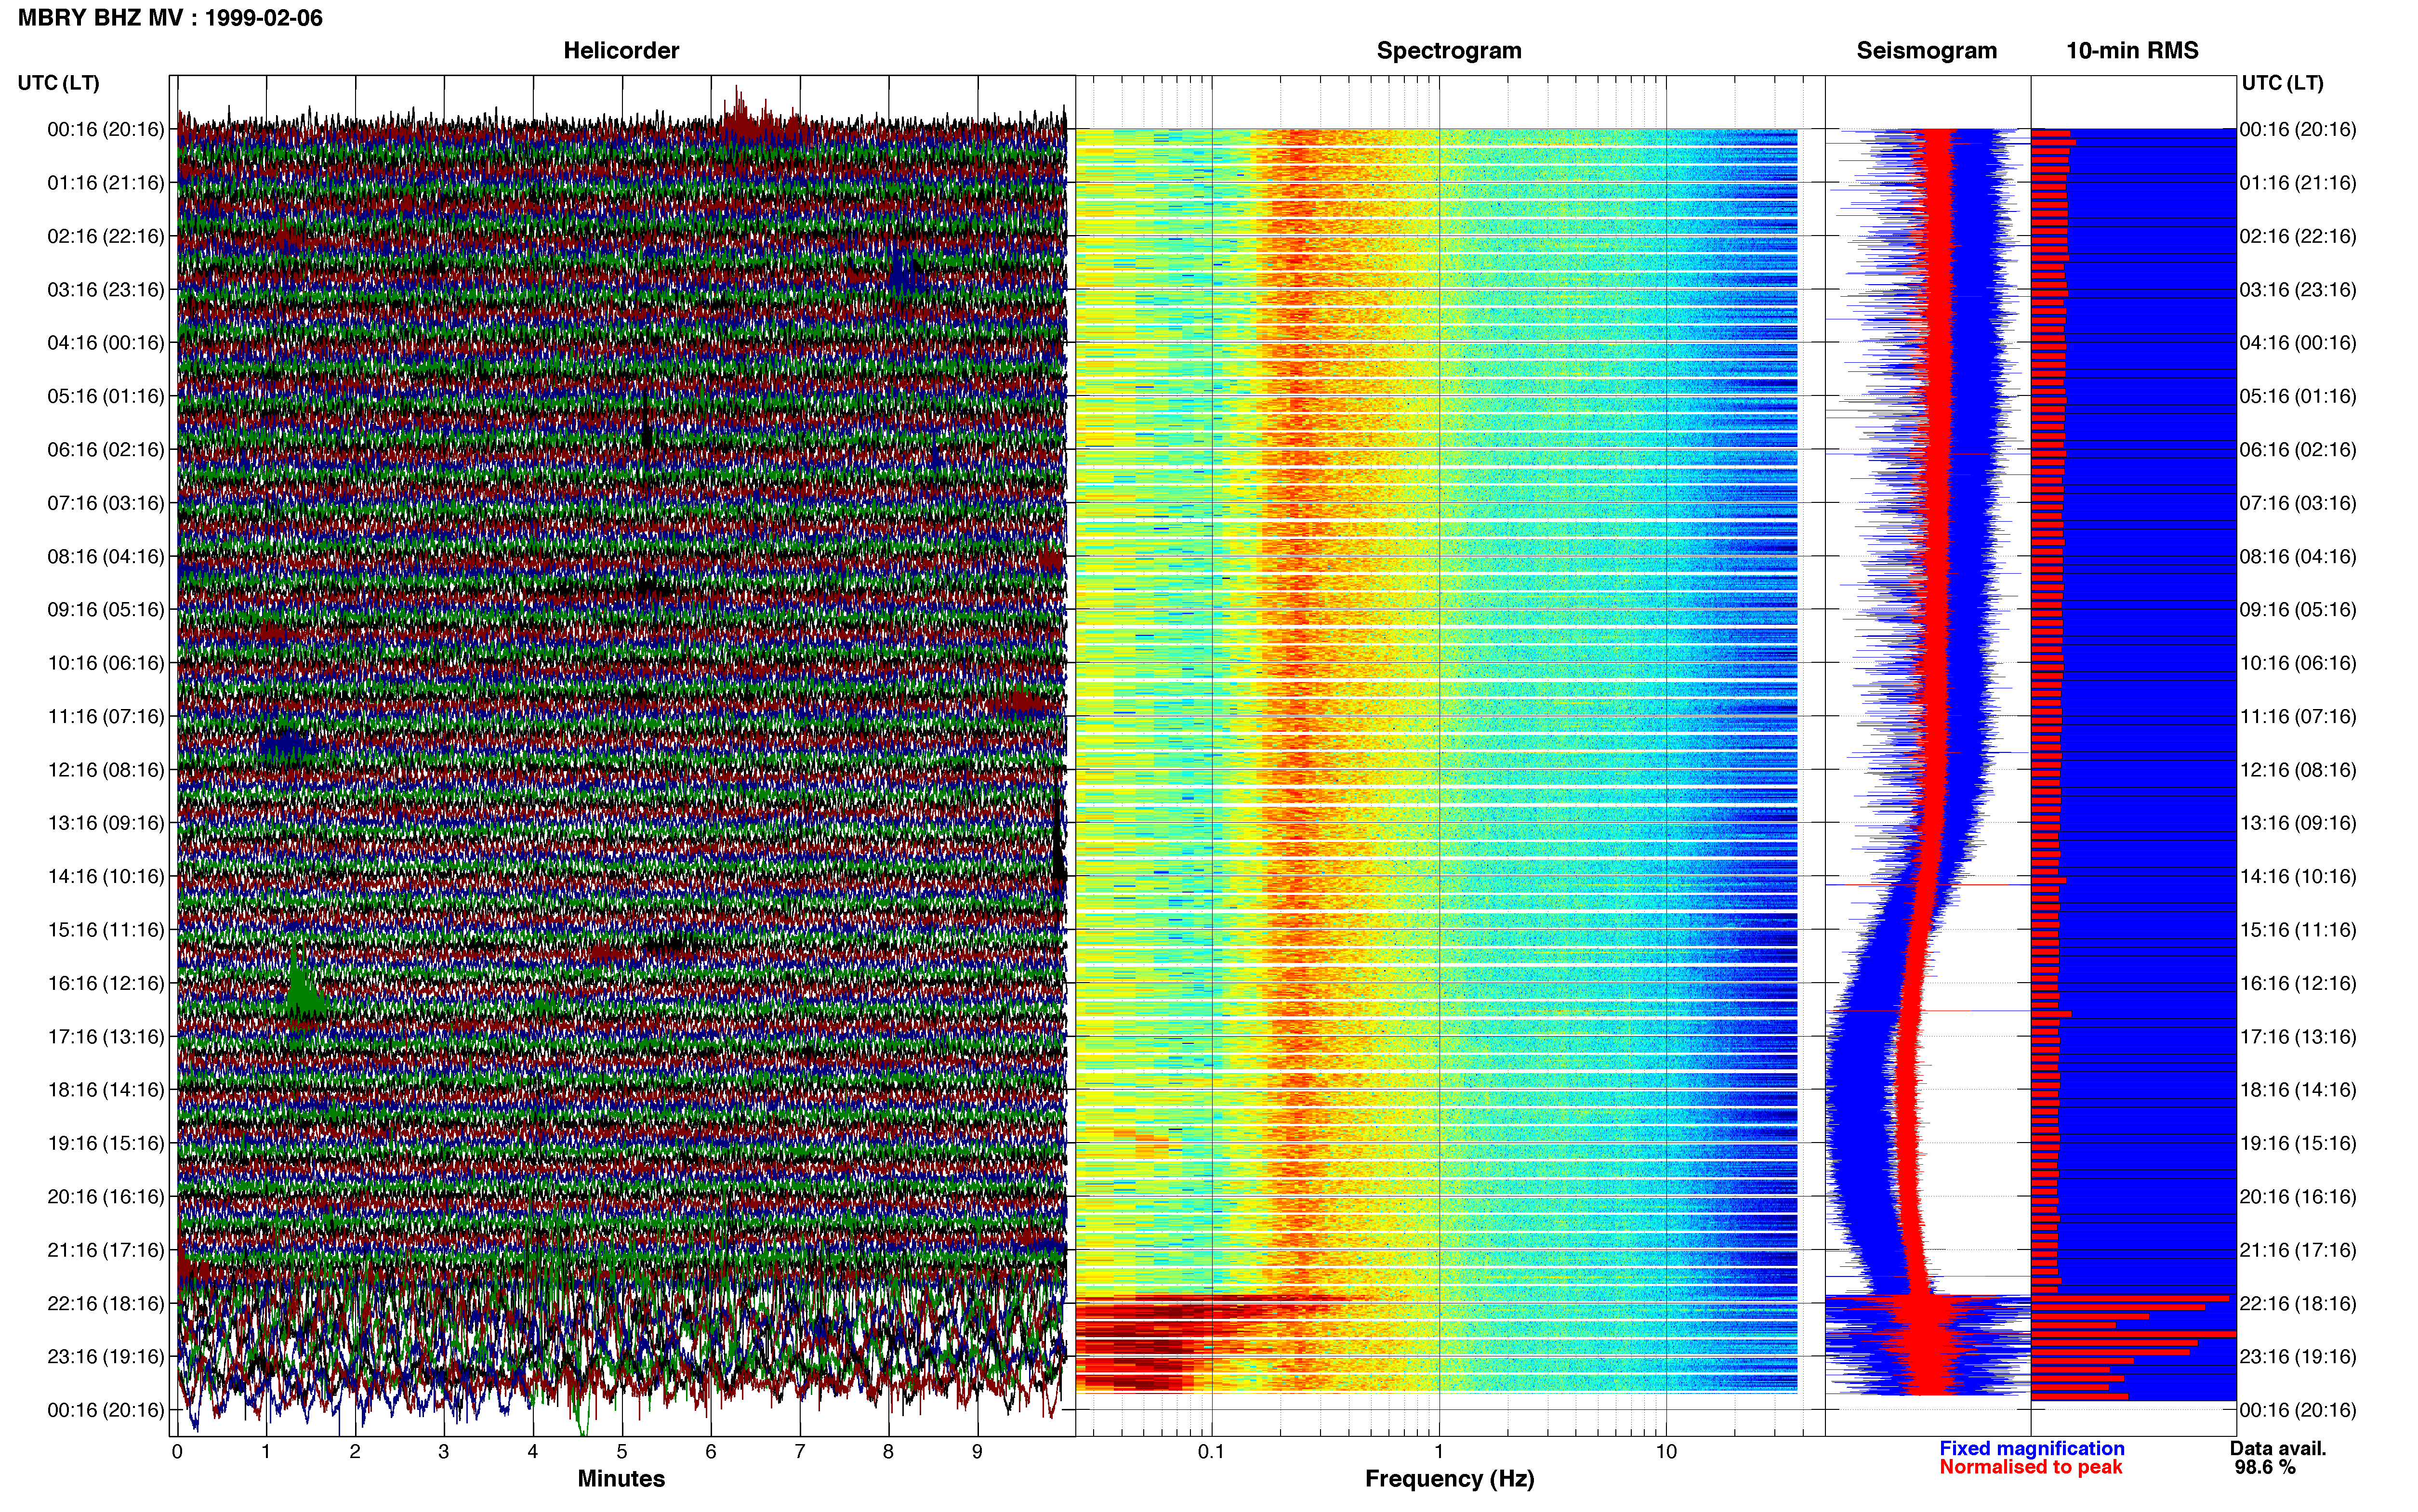2418x1512 pixels.
Task: Click the '0.1' tick on Frequency axis
Action: tap(1211, 1452)
